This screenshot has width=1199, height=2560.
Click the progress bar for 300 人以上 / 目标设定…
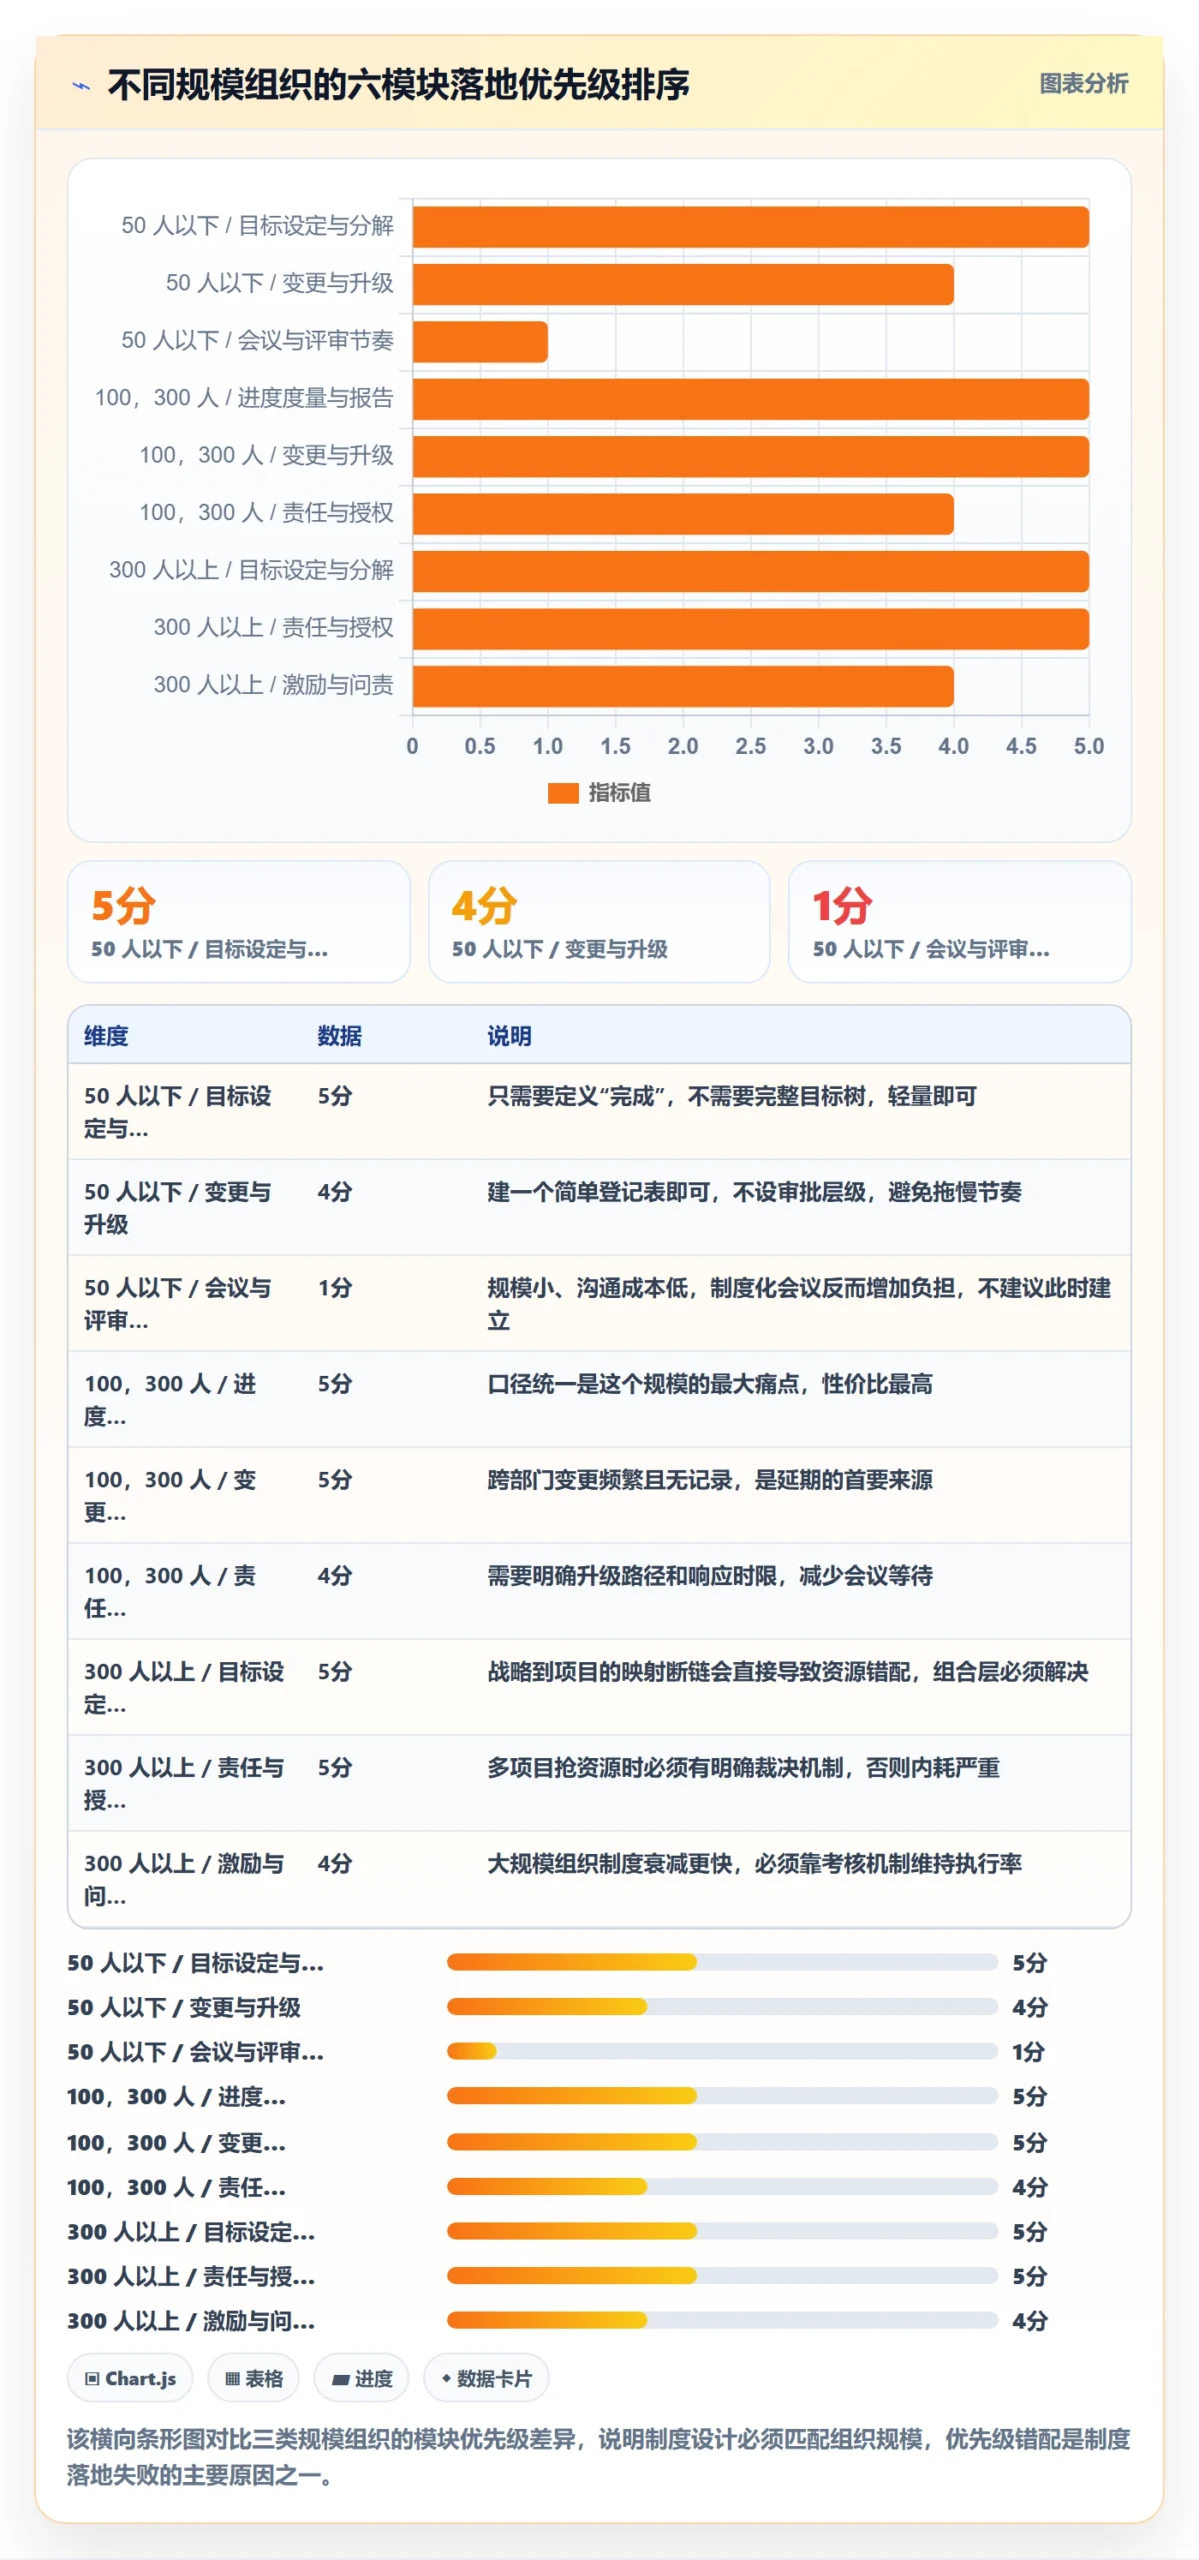[722, 2231]
